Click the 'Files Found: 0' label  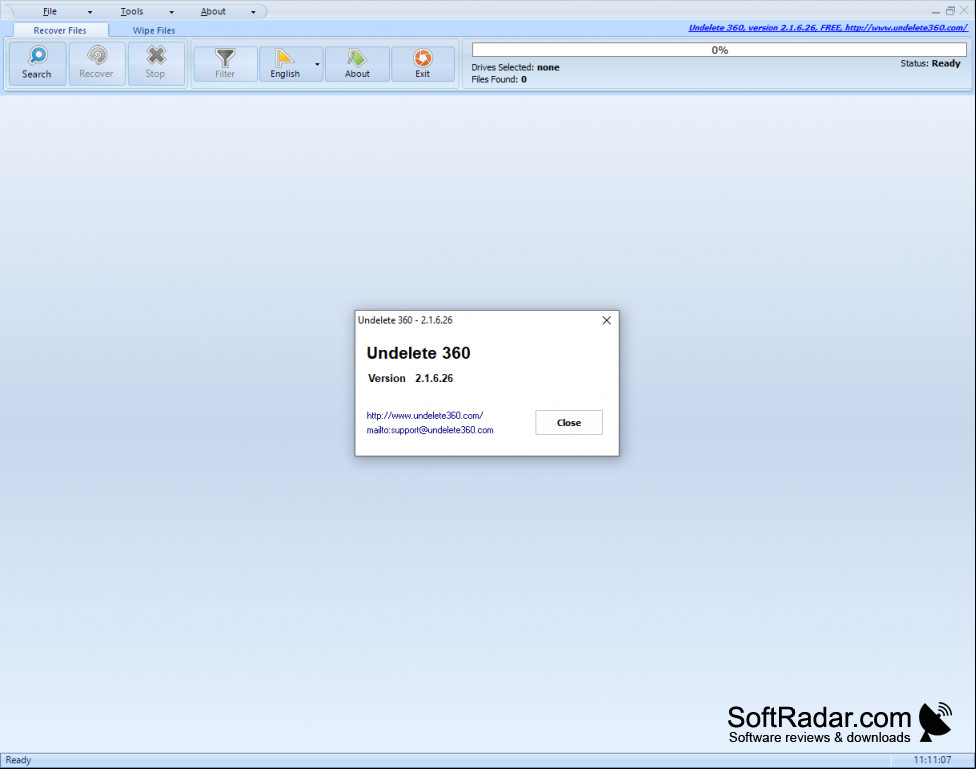499,79
